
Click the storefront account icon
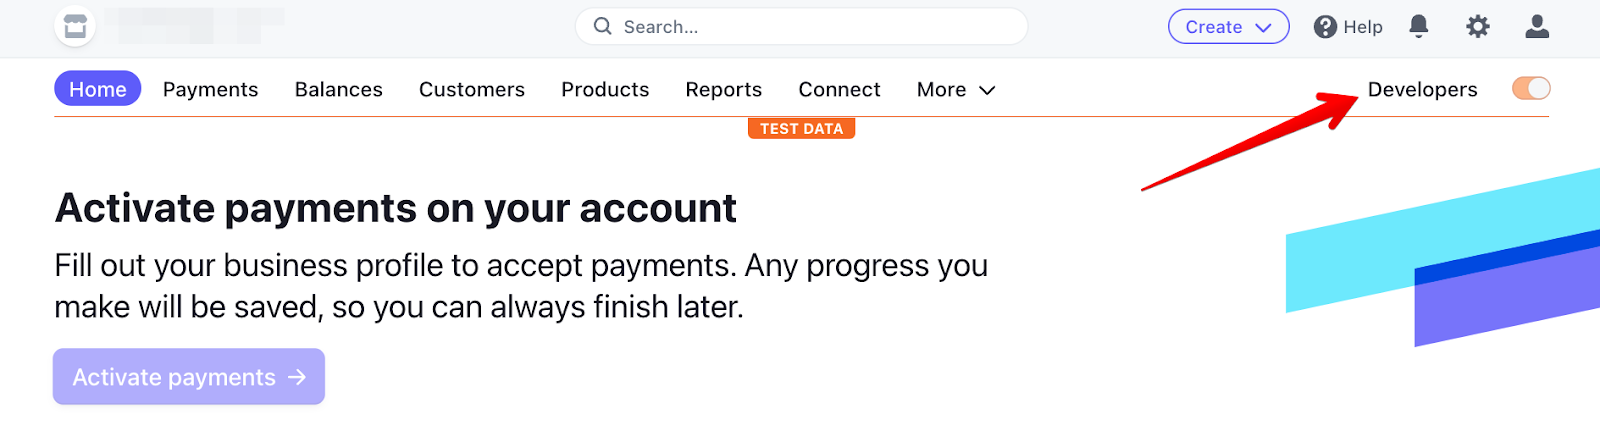coord(75,27)
